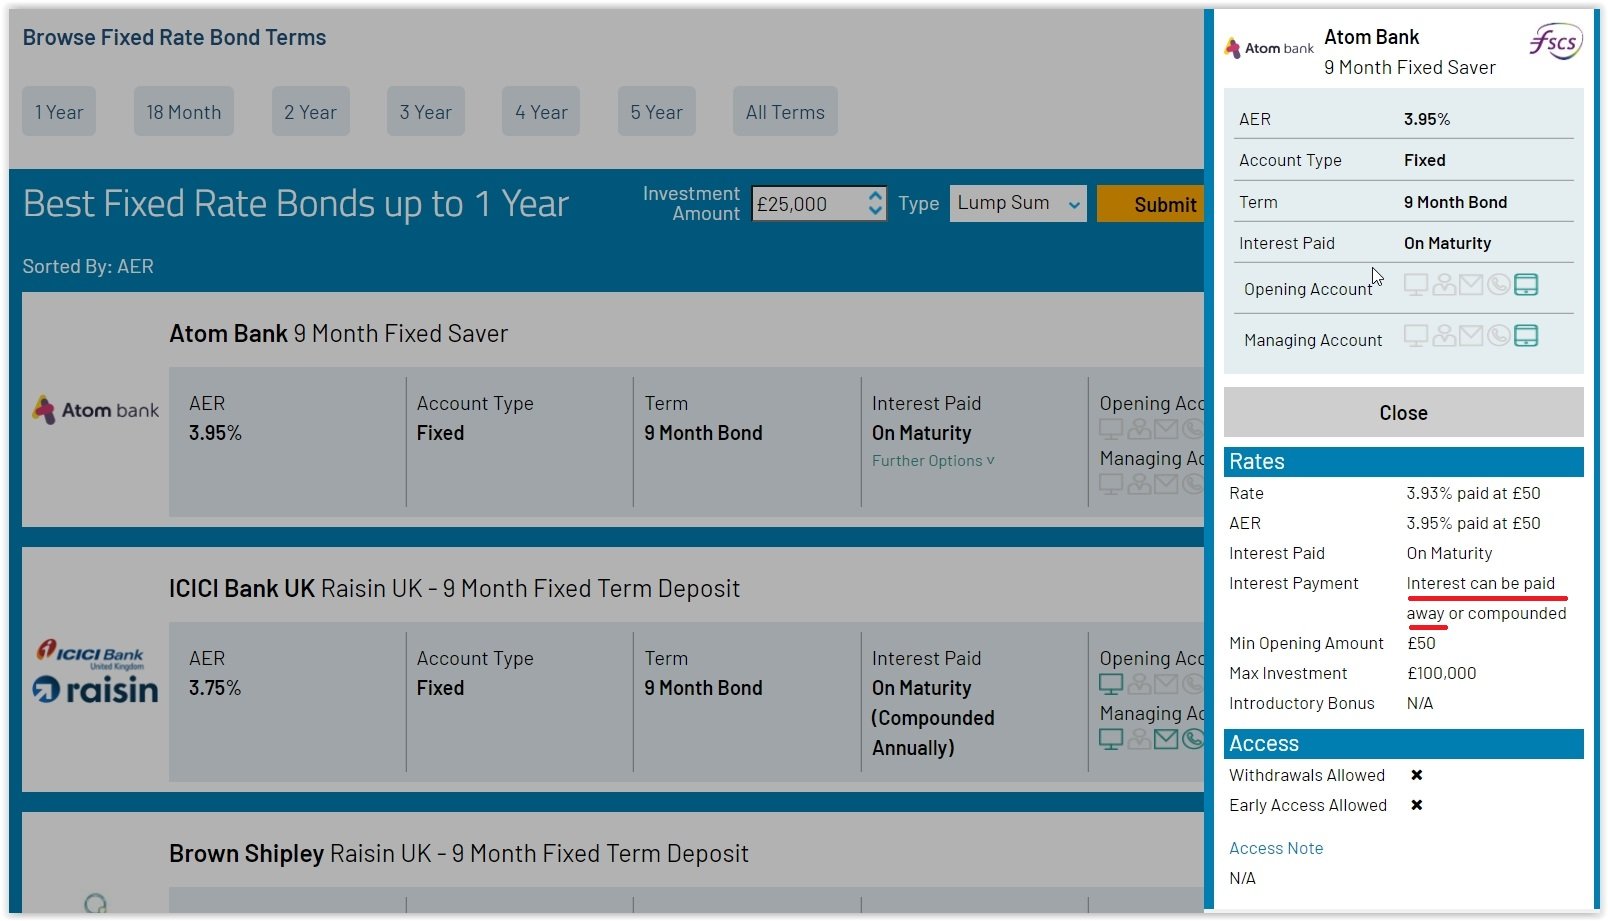Click computer icon in panel's Opening Account row
Screen dimensions: 1608x921
pyautogui.click(x=1415, y=285)
